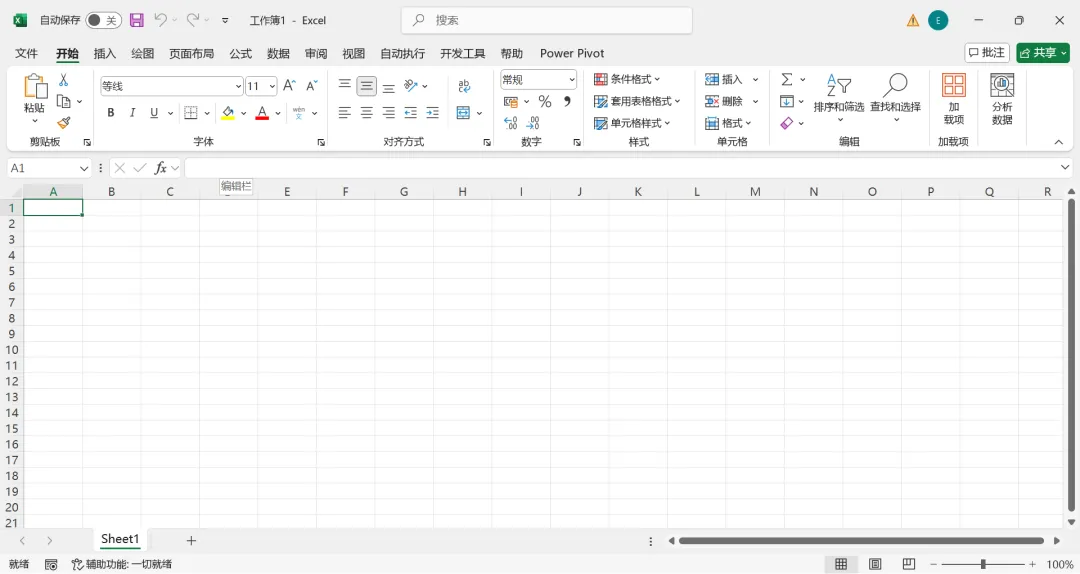The height and width of the screenshot is (574, 1080).
Task: Toggle AutoSave (自动保存) switch
Action: point(103,20)
